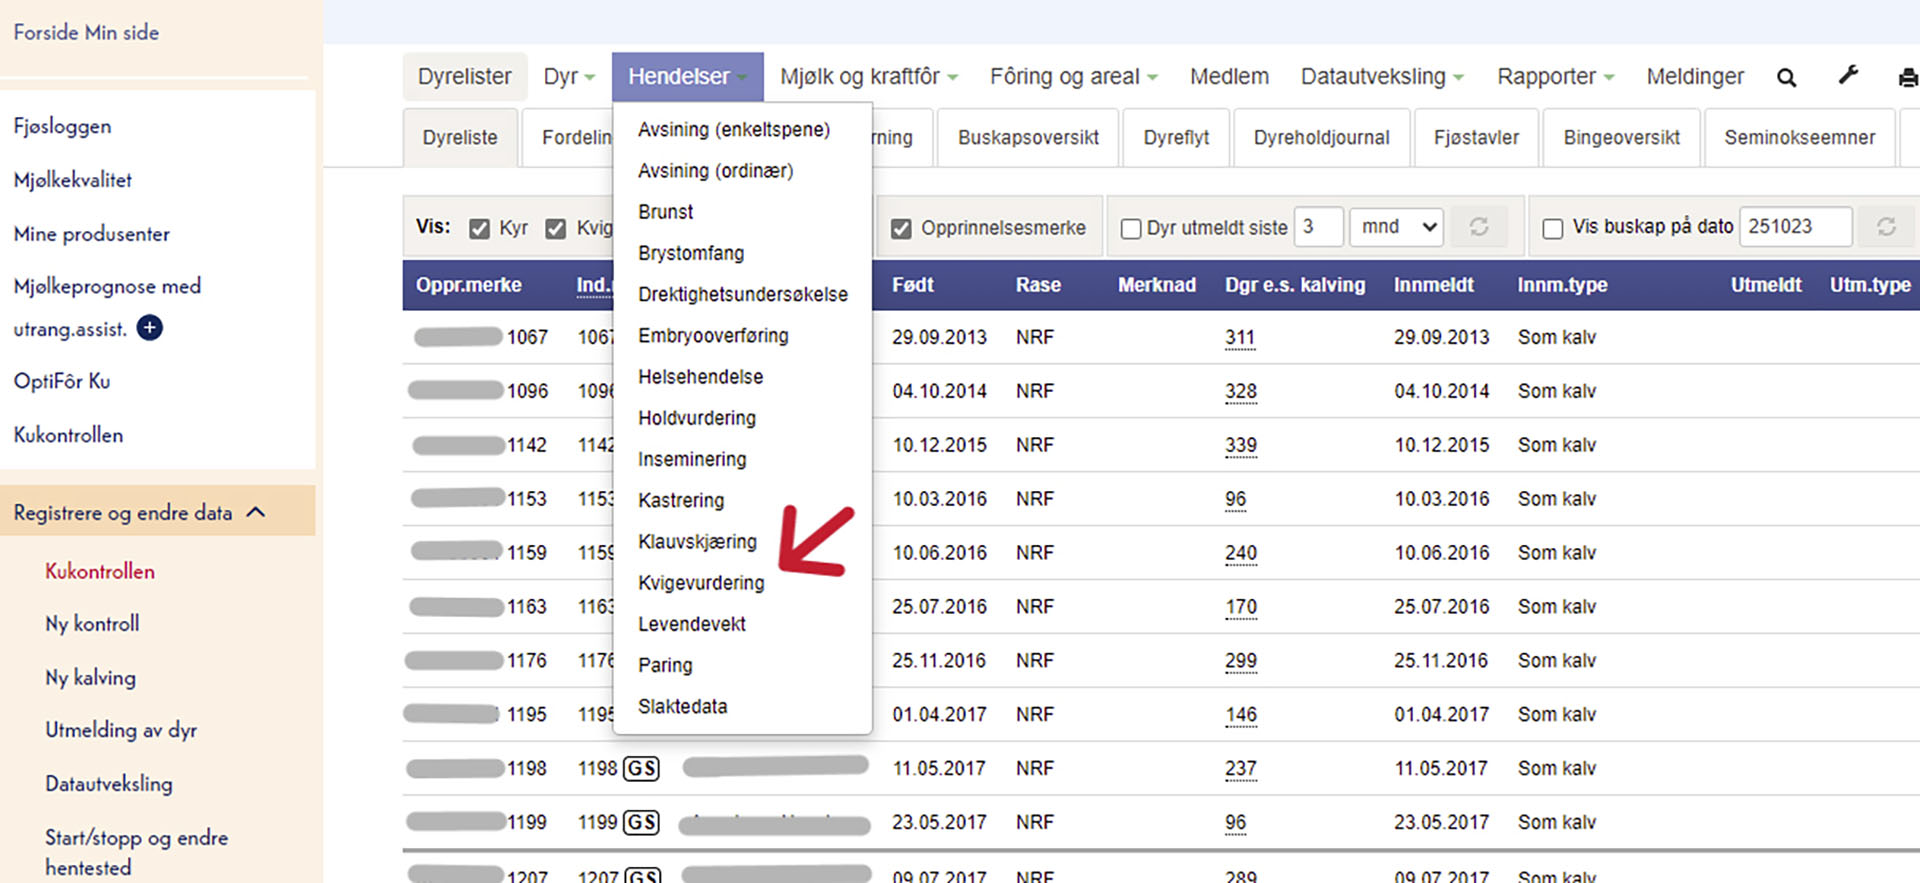Enable Dyr utmeldt siste checkbox
1920x883 pixels.
click(x=1131, y=229)
